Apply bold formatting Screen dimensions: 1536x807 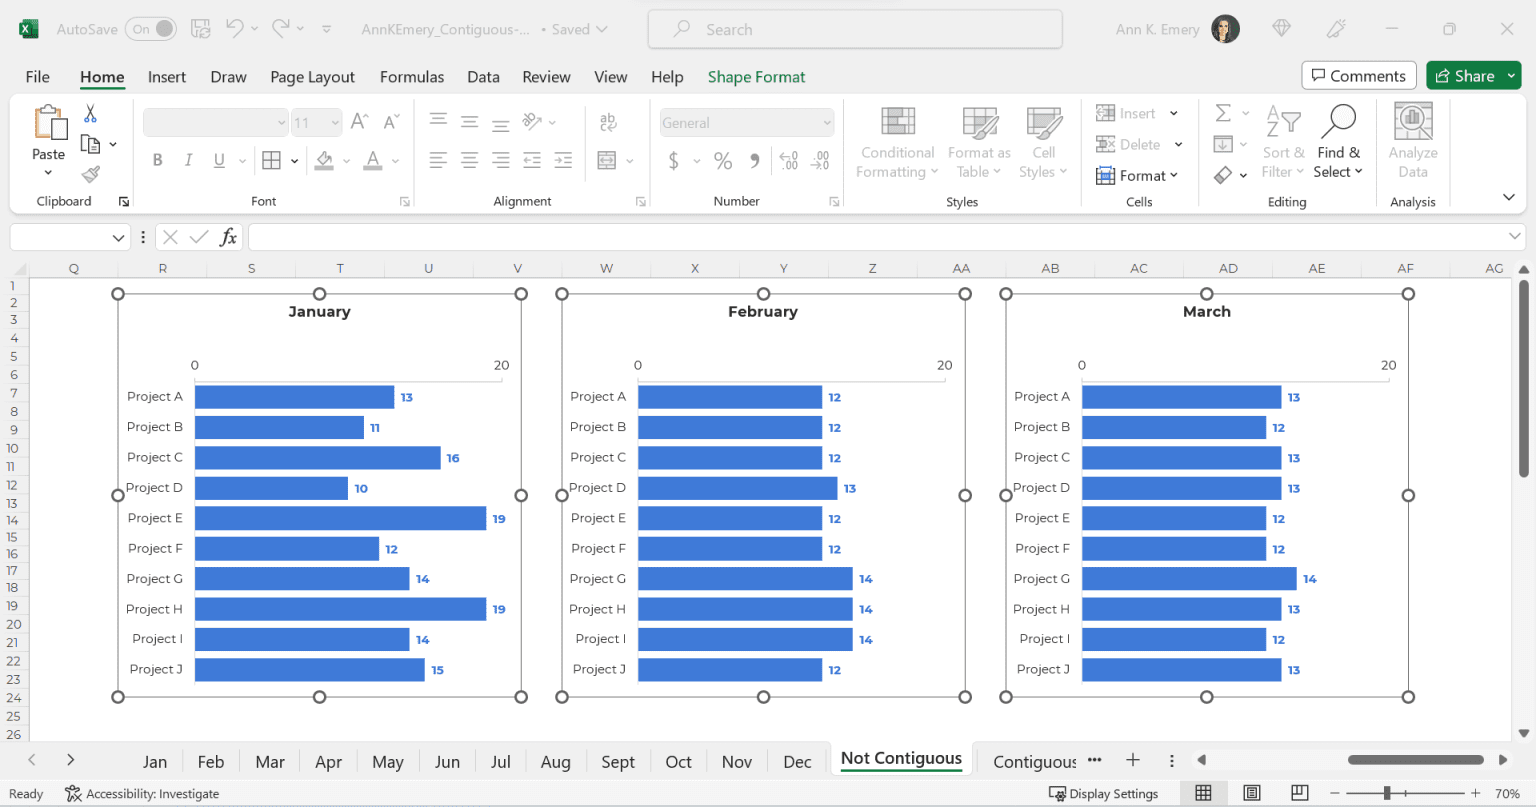click(158, 160)
